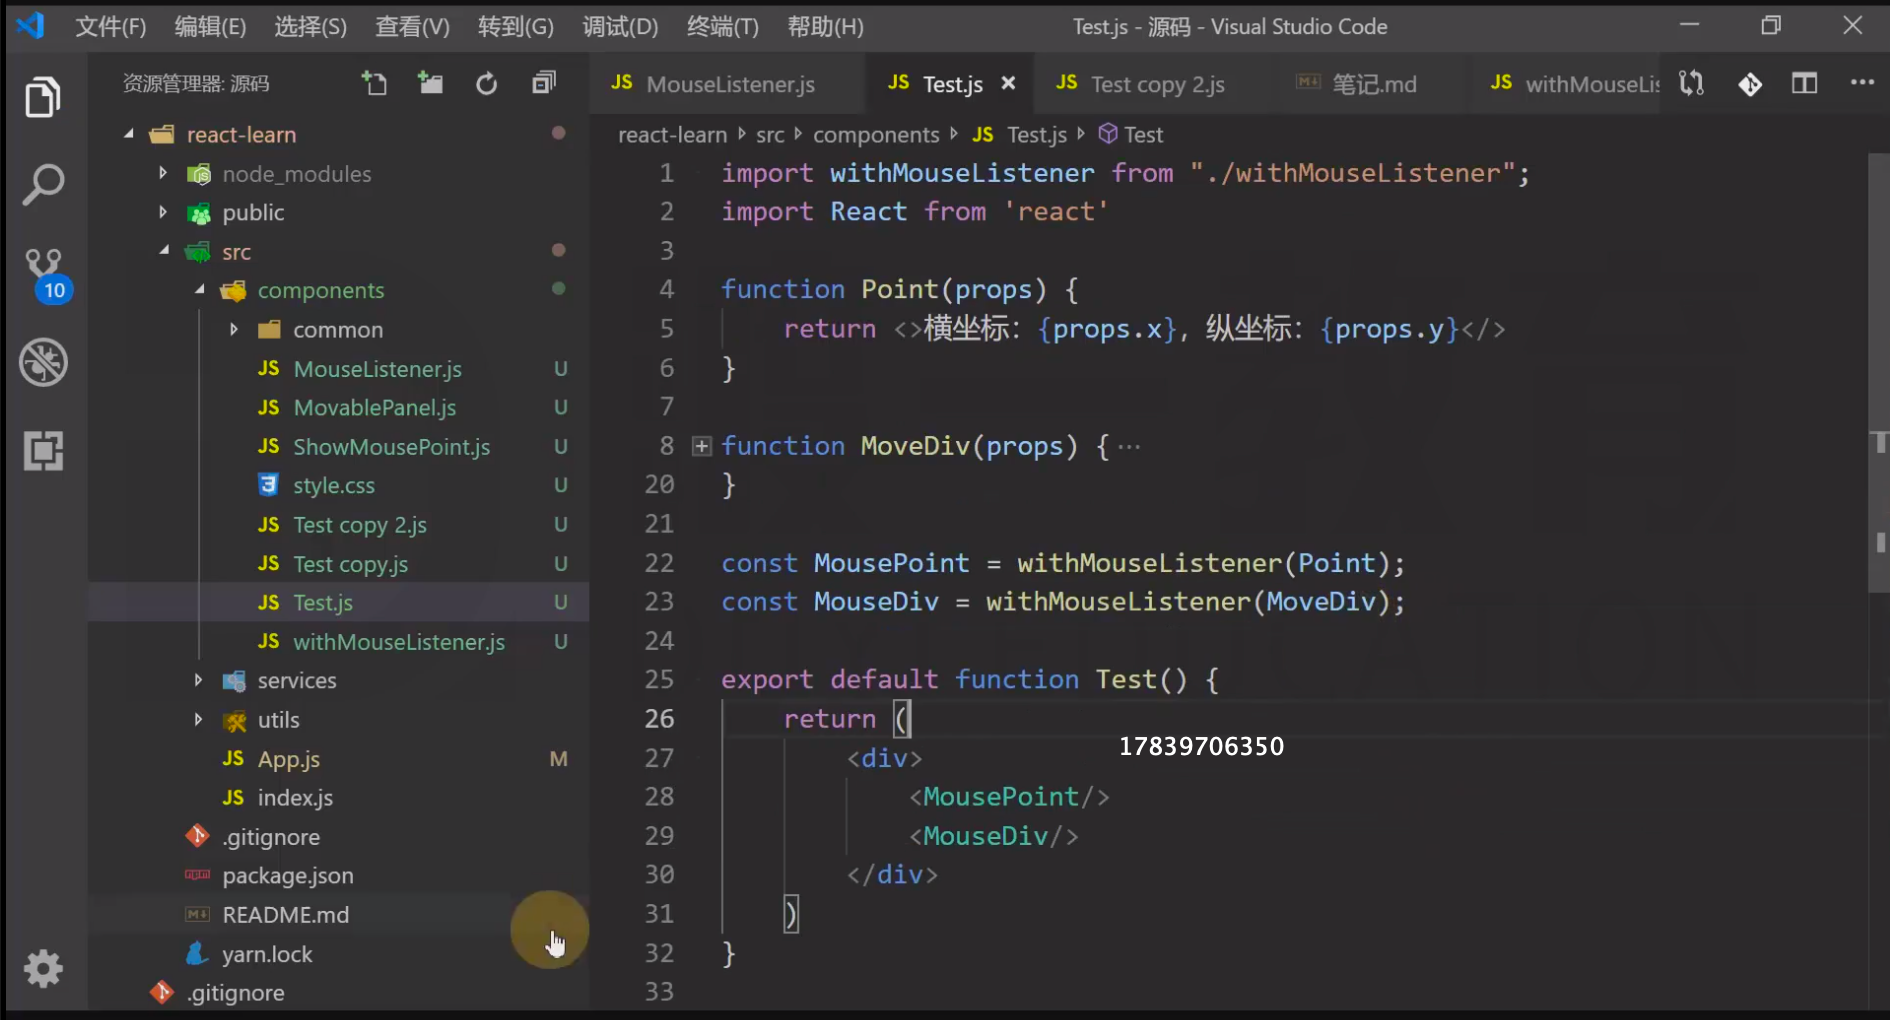Open the Search view in activity bar
The image size is (1890, 1020).
tap(43, 185)
